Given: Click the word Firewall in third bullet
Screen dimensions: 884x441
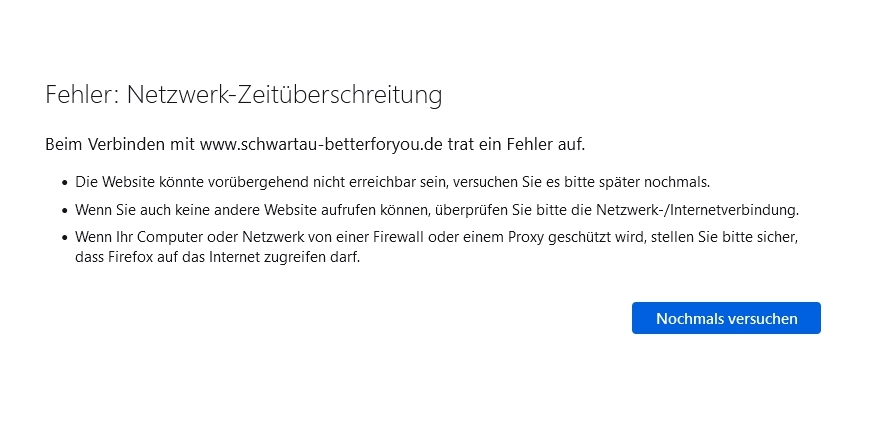Looking at the screenshot, I should pos(399,237).
